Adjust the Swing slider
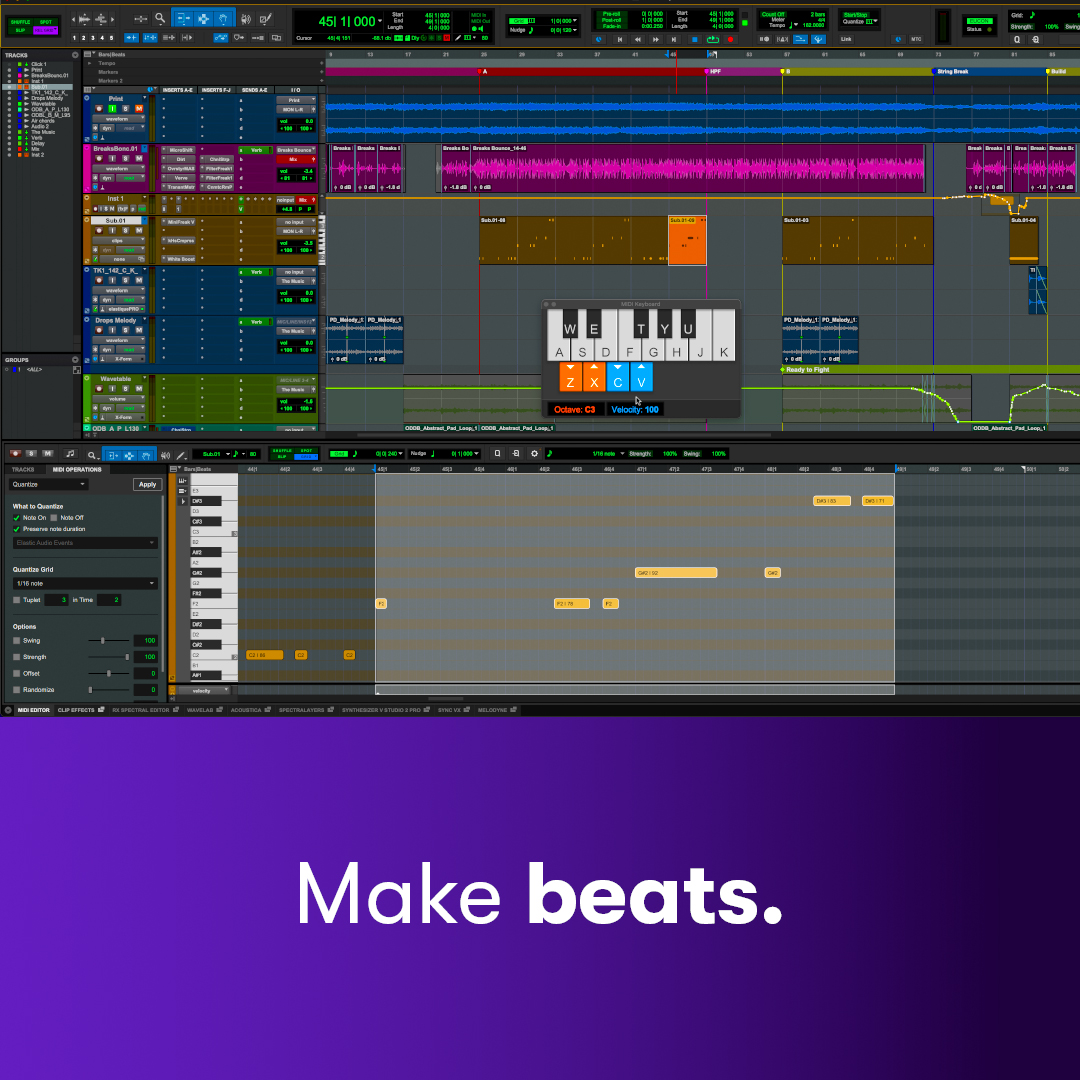 point(103,641)
